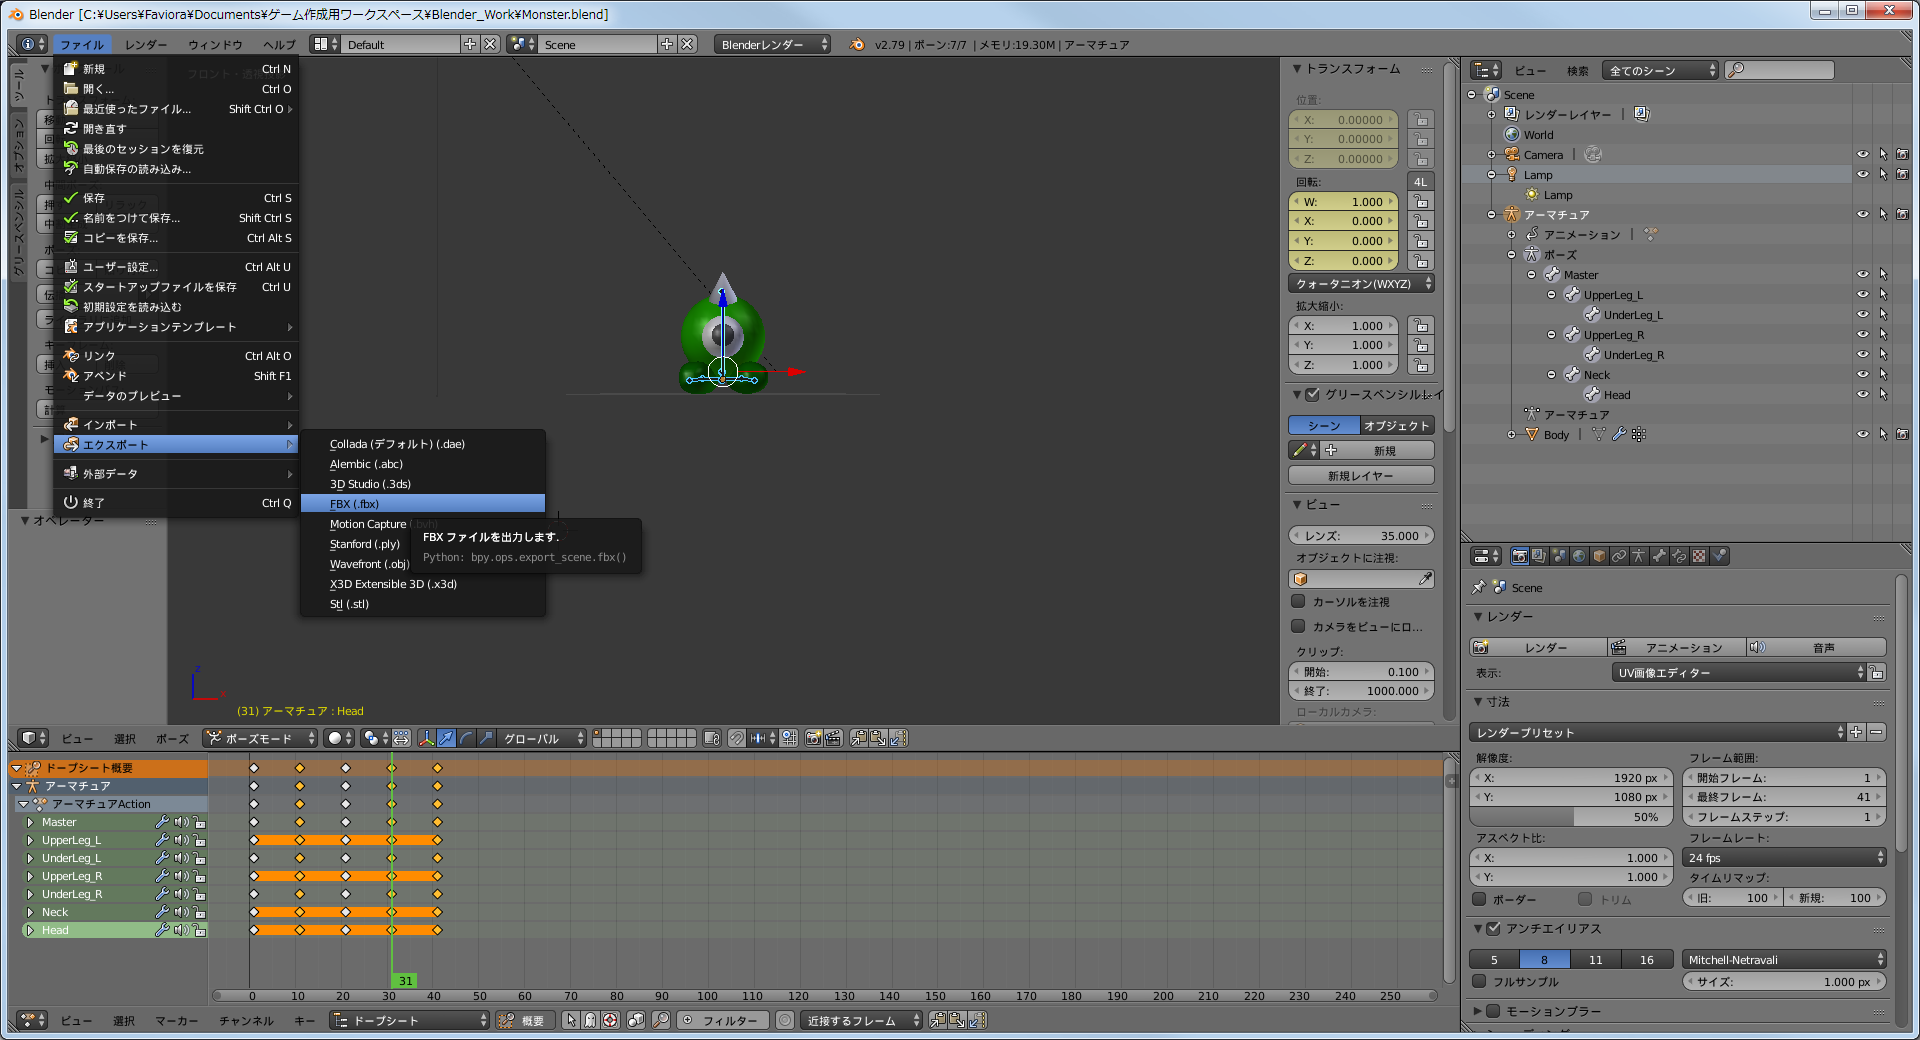
Task: Open the World properties tab (globe icon)
Action: [x=1579, y=556]
